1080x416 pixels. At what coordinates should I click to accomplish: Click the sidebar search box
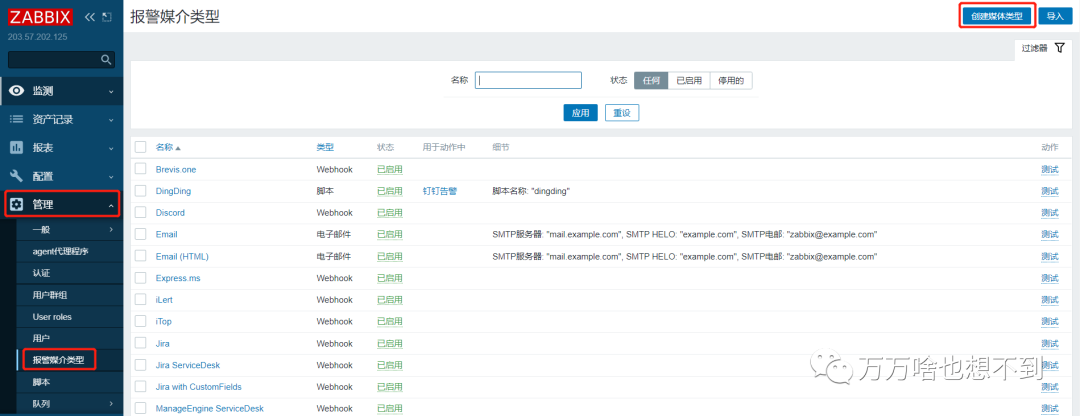point(61,59)
